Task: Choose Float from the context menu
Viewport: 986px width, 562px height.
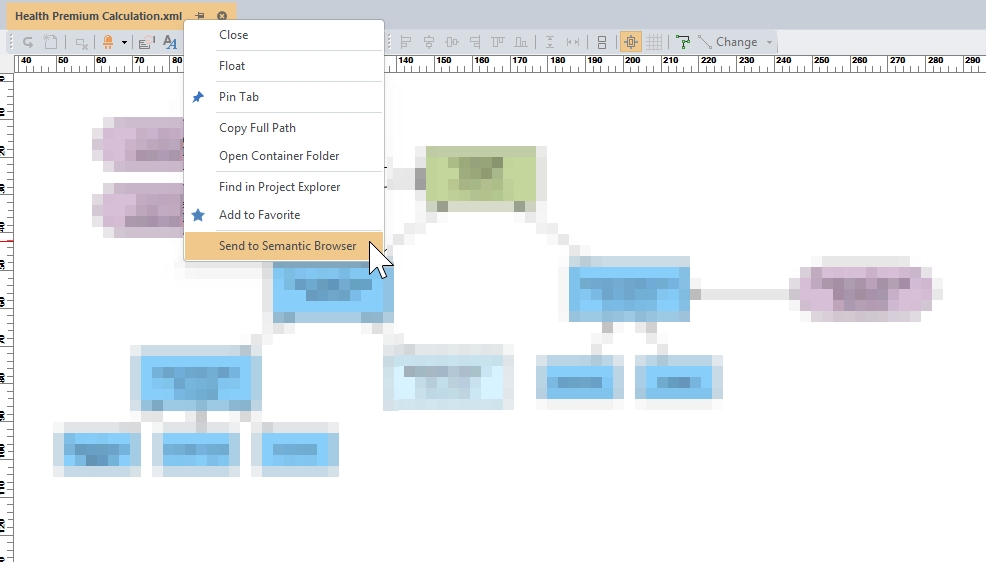Action: (284, 66)
